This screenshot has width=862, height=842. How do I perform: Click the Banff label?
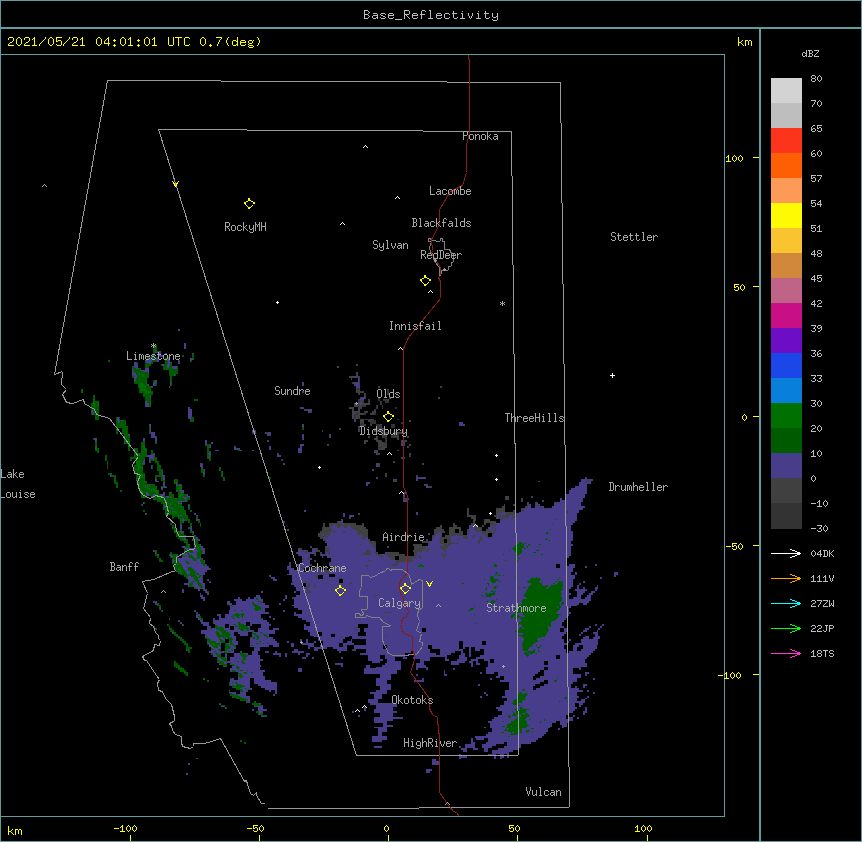[124, 567]
